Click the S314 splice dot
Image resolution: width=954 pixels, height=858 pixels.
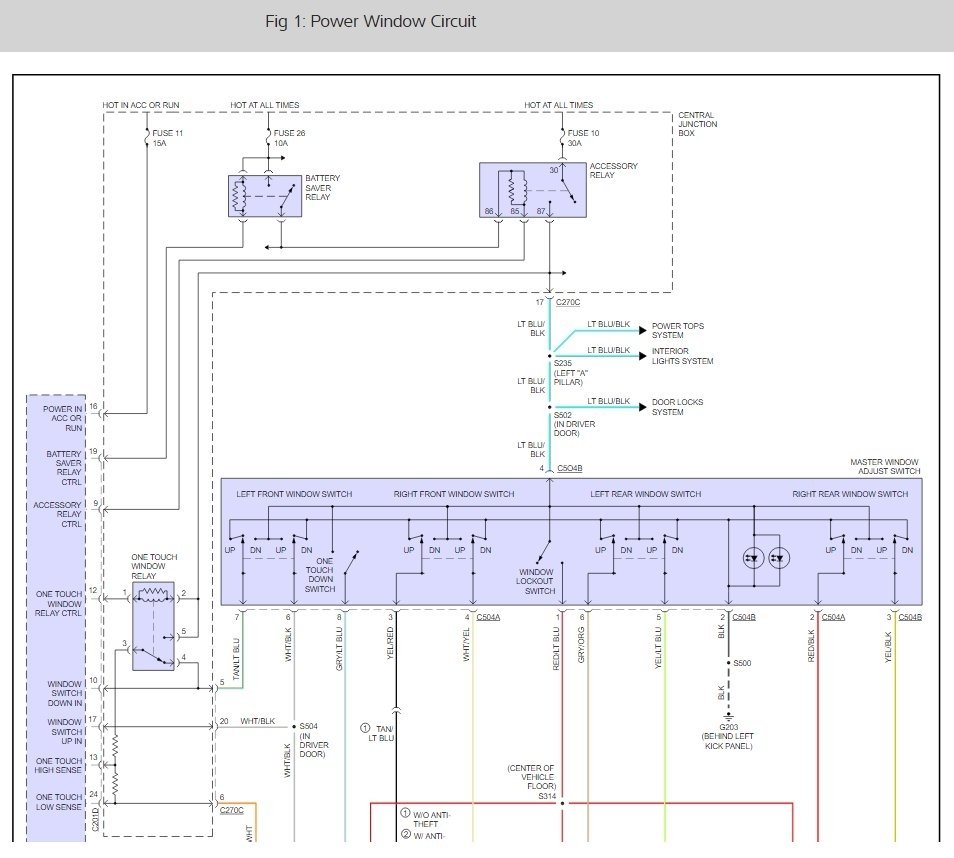click(x=562, y=803)
